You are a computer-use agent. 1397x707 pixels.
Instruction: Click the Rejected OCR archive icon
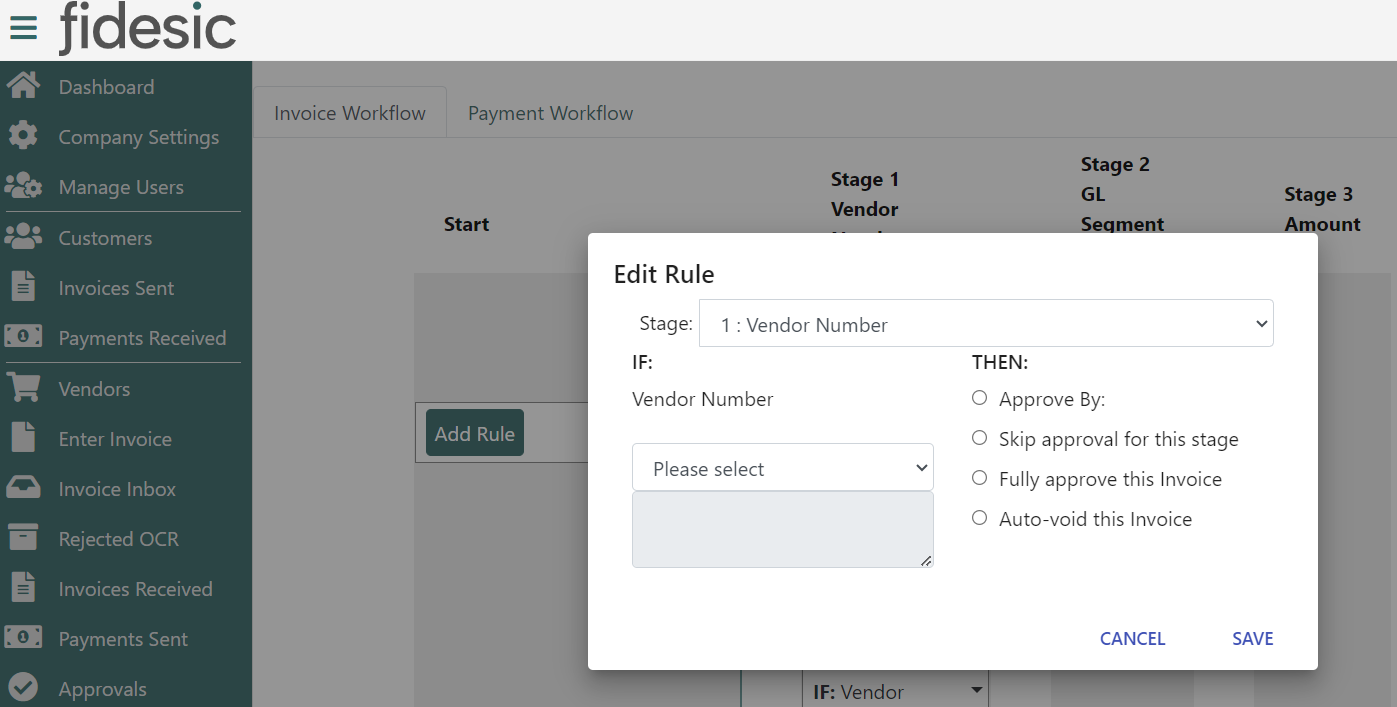point(23,539)
